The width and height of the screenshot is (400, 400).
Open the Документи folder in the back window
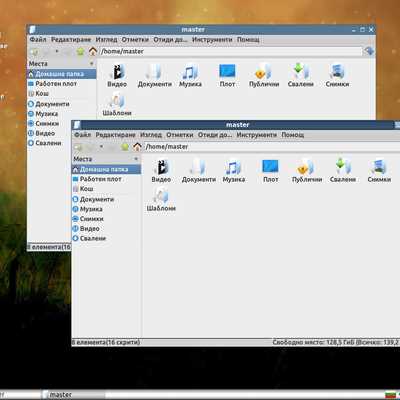pos(155,76)
